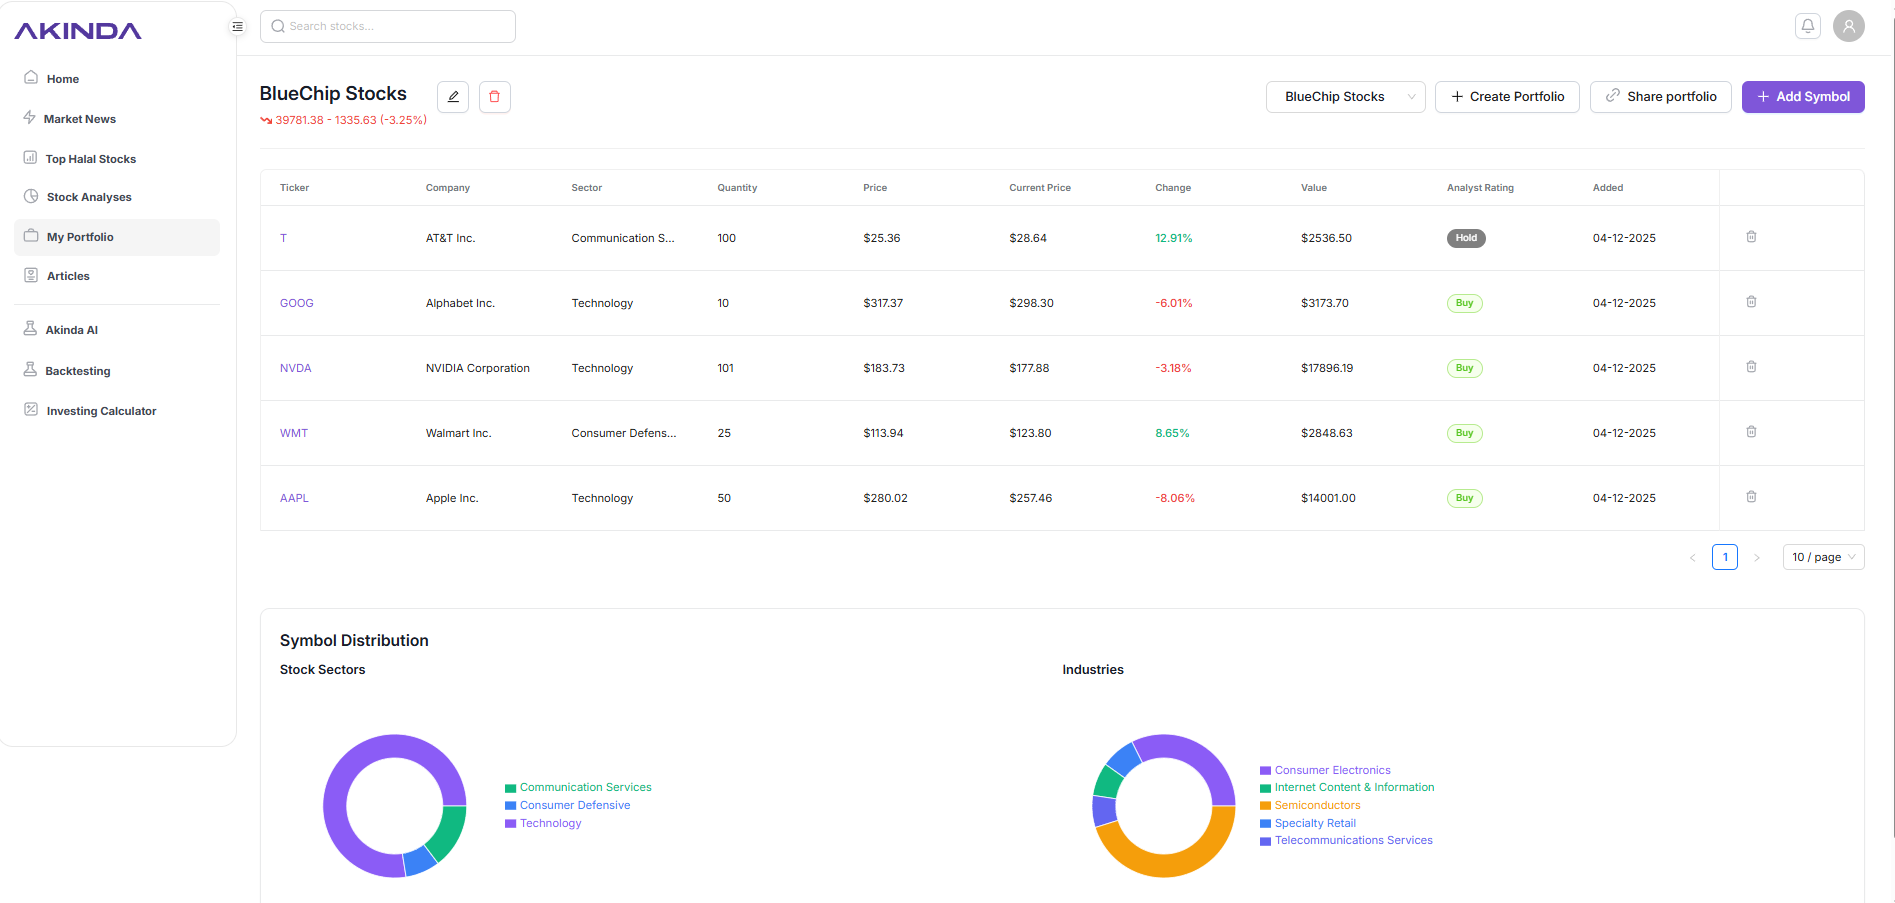Image resolution: width=1895 pixels, height=903 pixels.
Task: Go to My Portfolio
Action: (x=78, y=237)
